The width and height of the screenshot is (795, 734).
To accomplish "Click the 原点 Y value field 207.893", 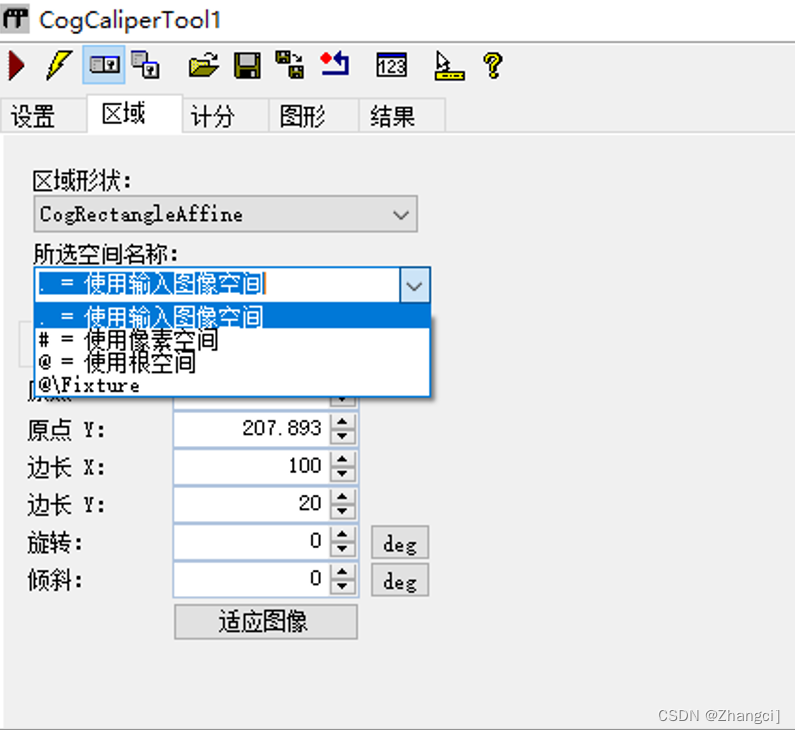I will [x=252, y=429].
